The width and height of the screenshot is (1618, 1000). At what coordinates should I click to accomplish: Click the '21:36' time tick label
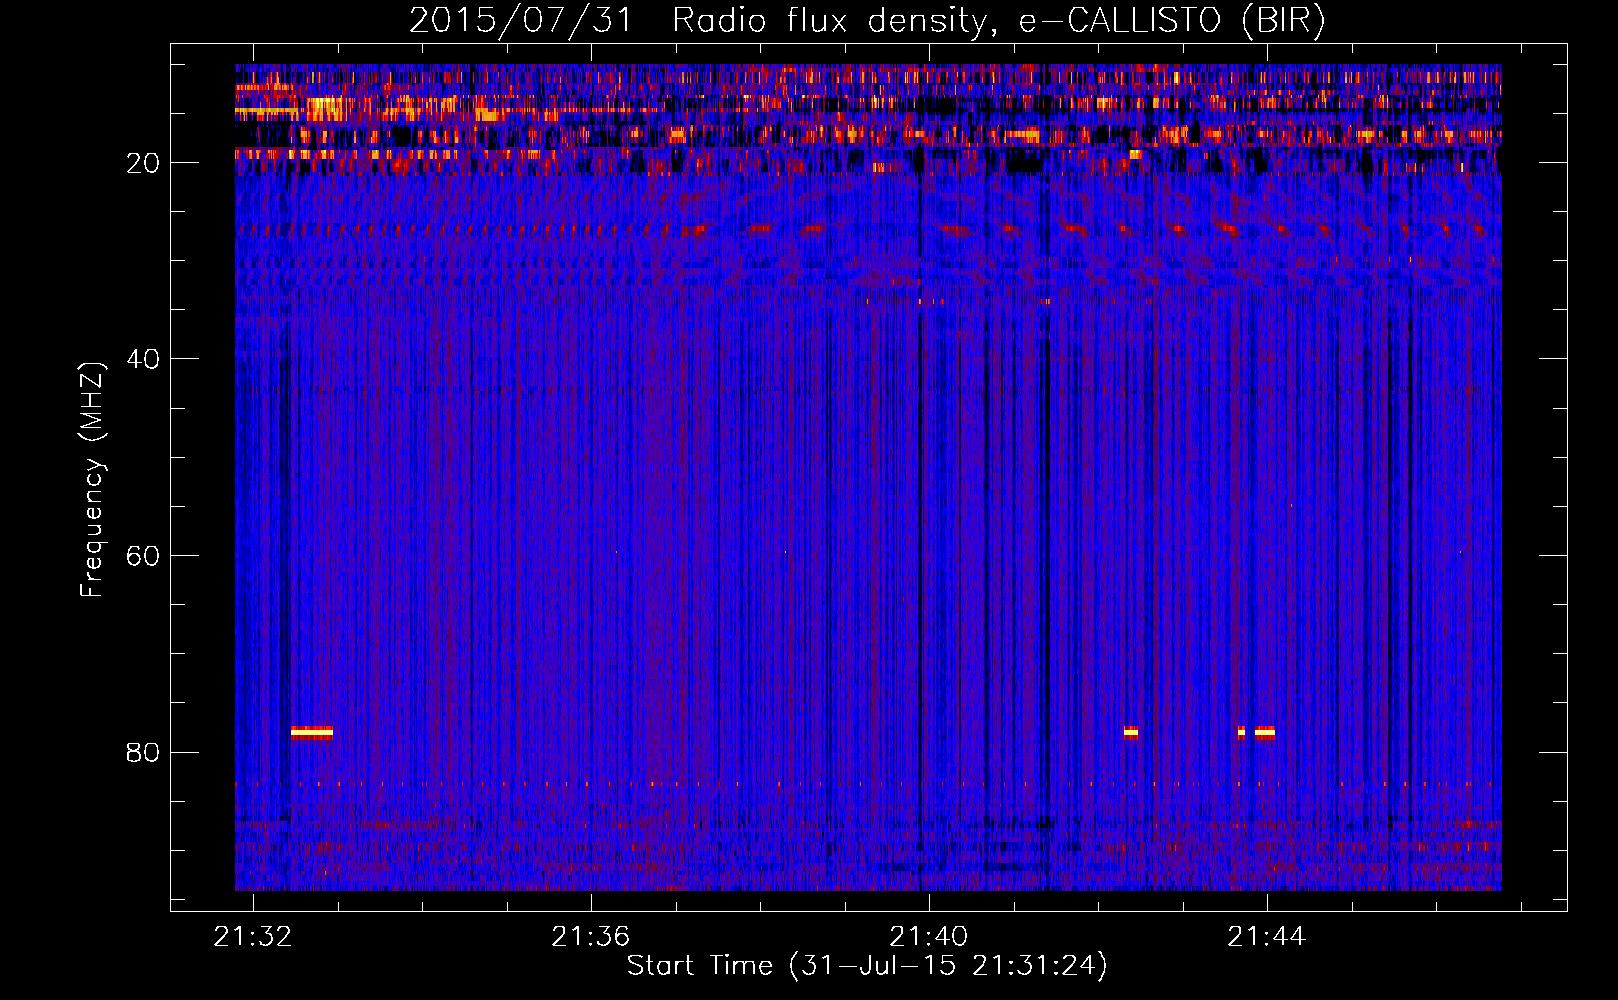click(591, 936)
